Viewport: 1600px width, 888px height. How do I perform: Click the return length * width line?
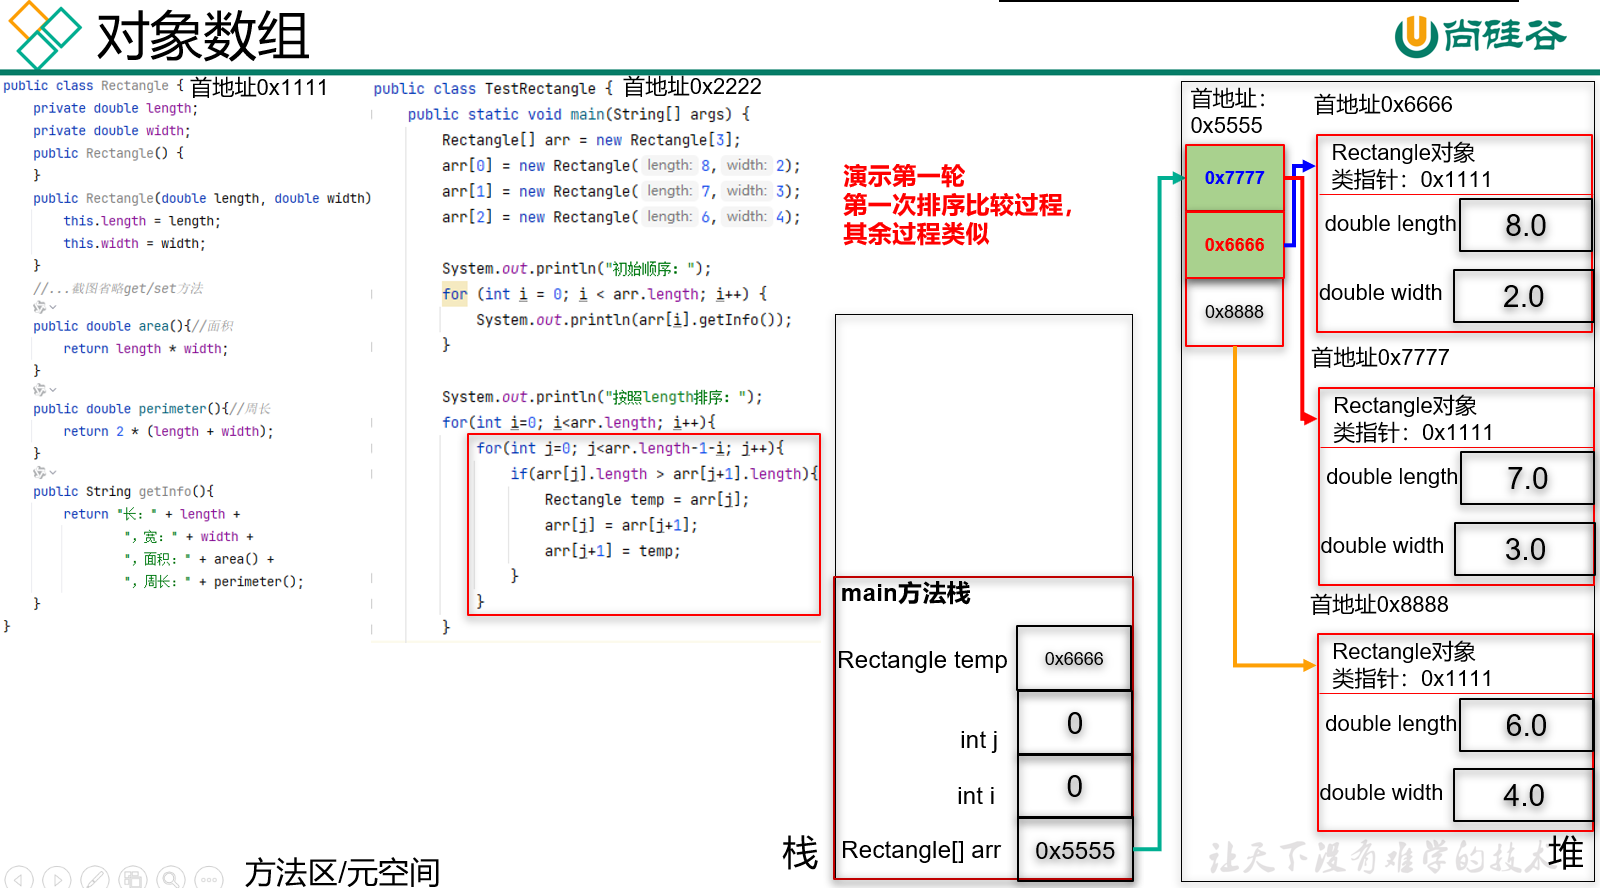tap(146, 349)
